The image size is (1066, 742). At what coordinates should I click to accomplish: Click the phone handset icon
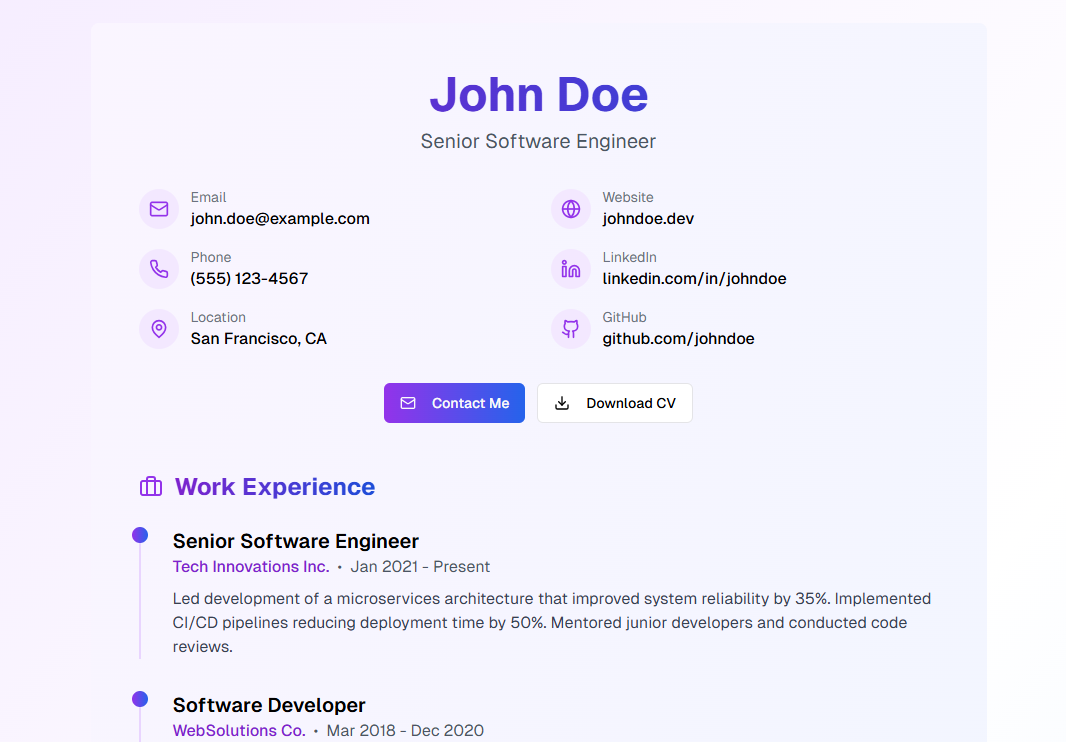159,269
